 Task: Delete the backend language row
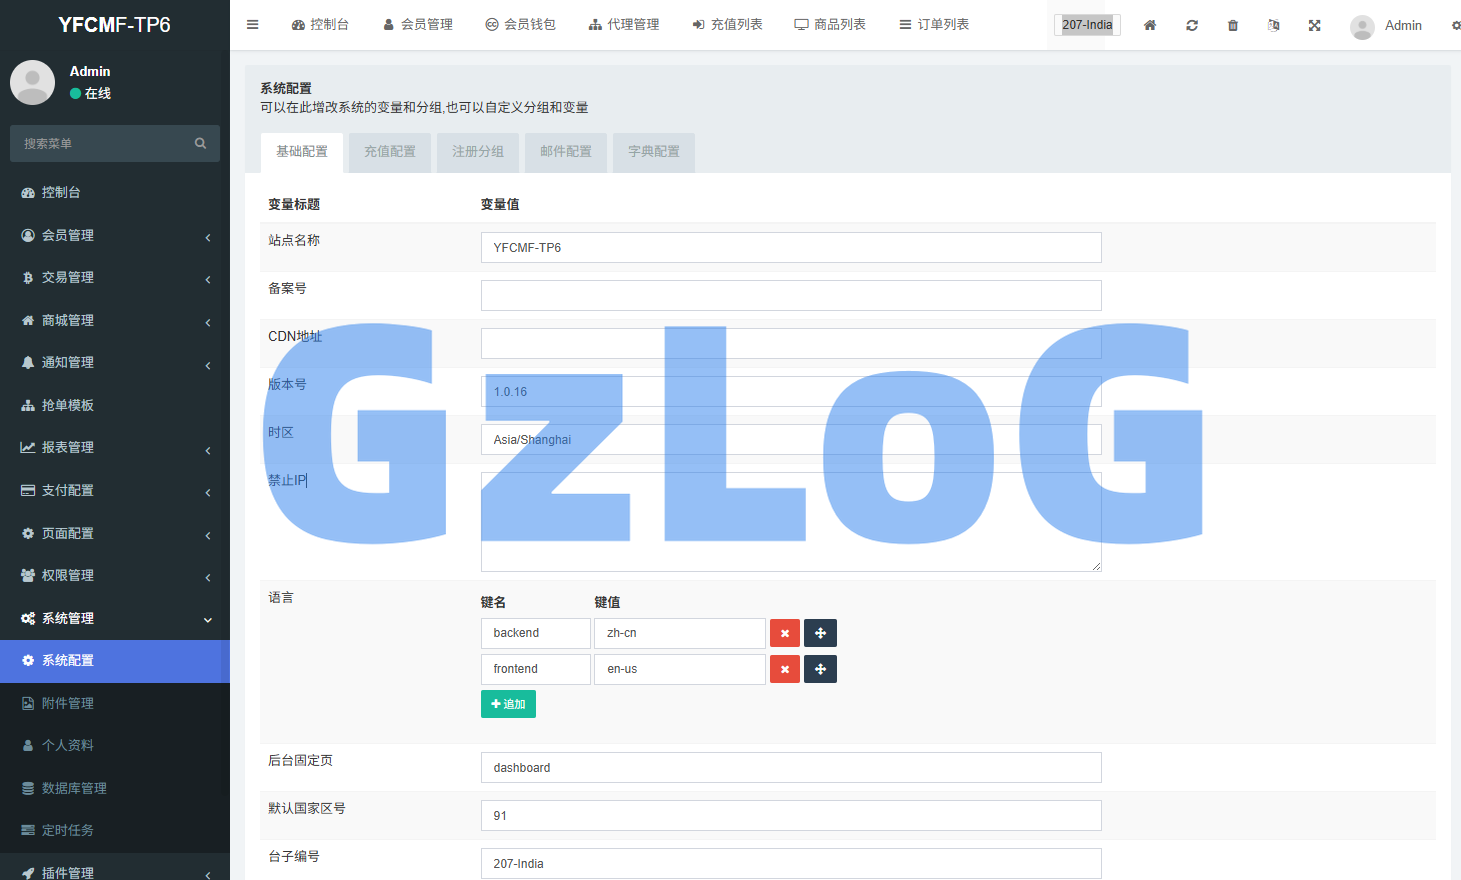pyautogui.click(x=784, y=633)
